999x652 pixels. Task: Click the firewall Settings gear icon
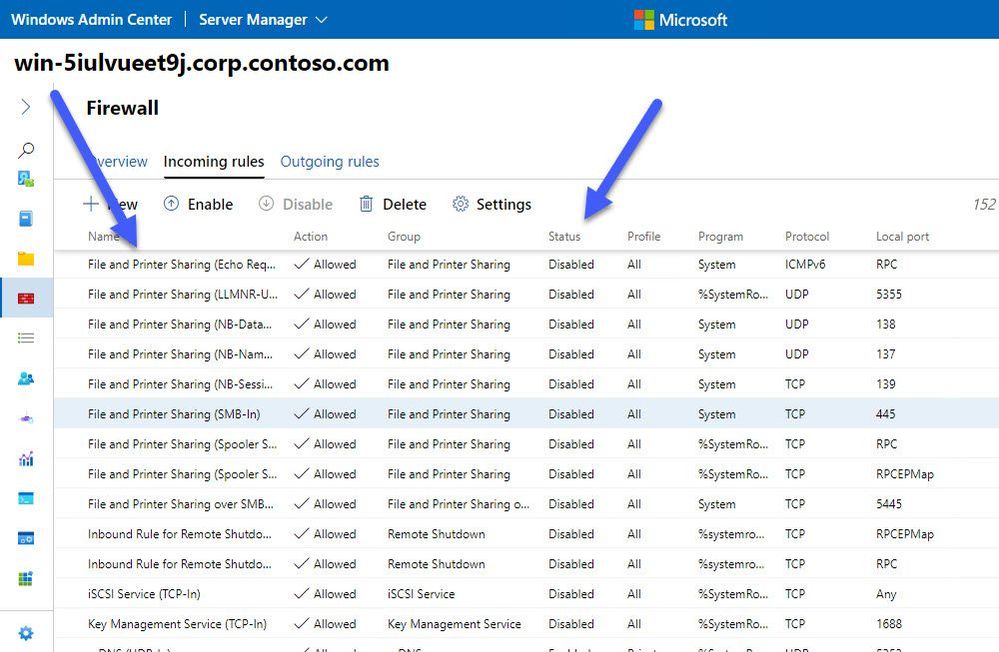pyautogui.click(x=460, y=204)
